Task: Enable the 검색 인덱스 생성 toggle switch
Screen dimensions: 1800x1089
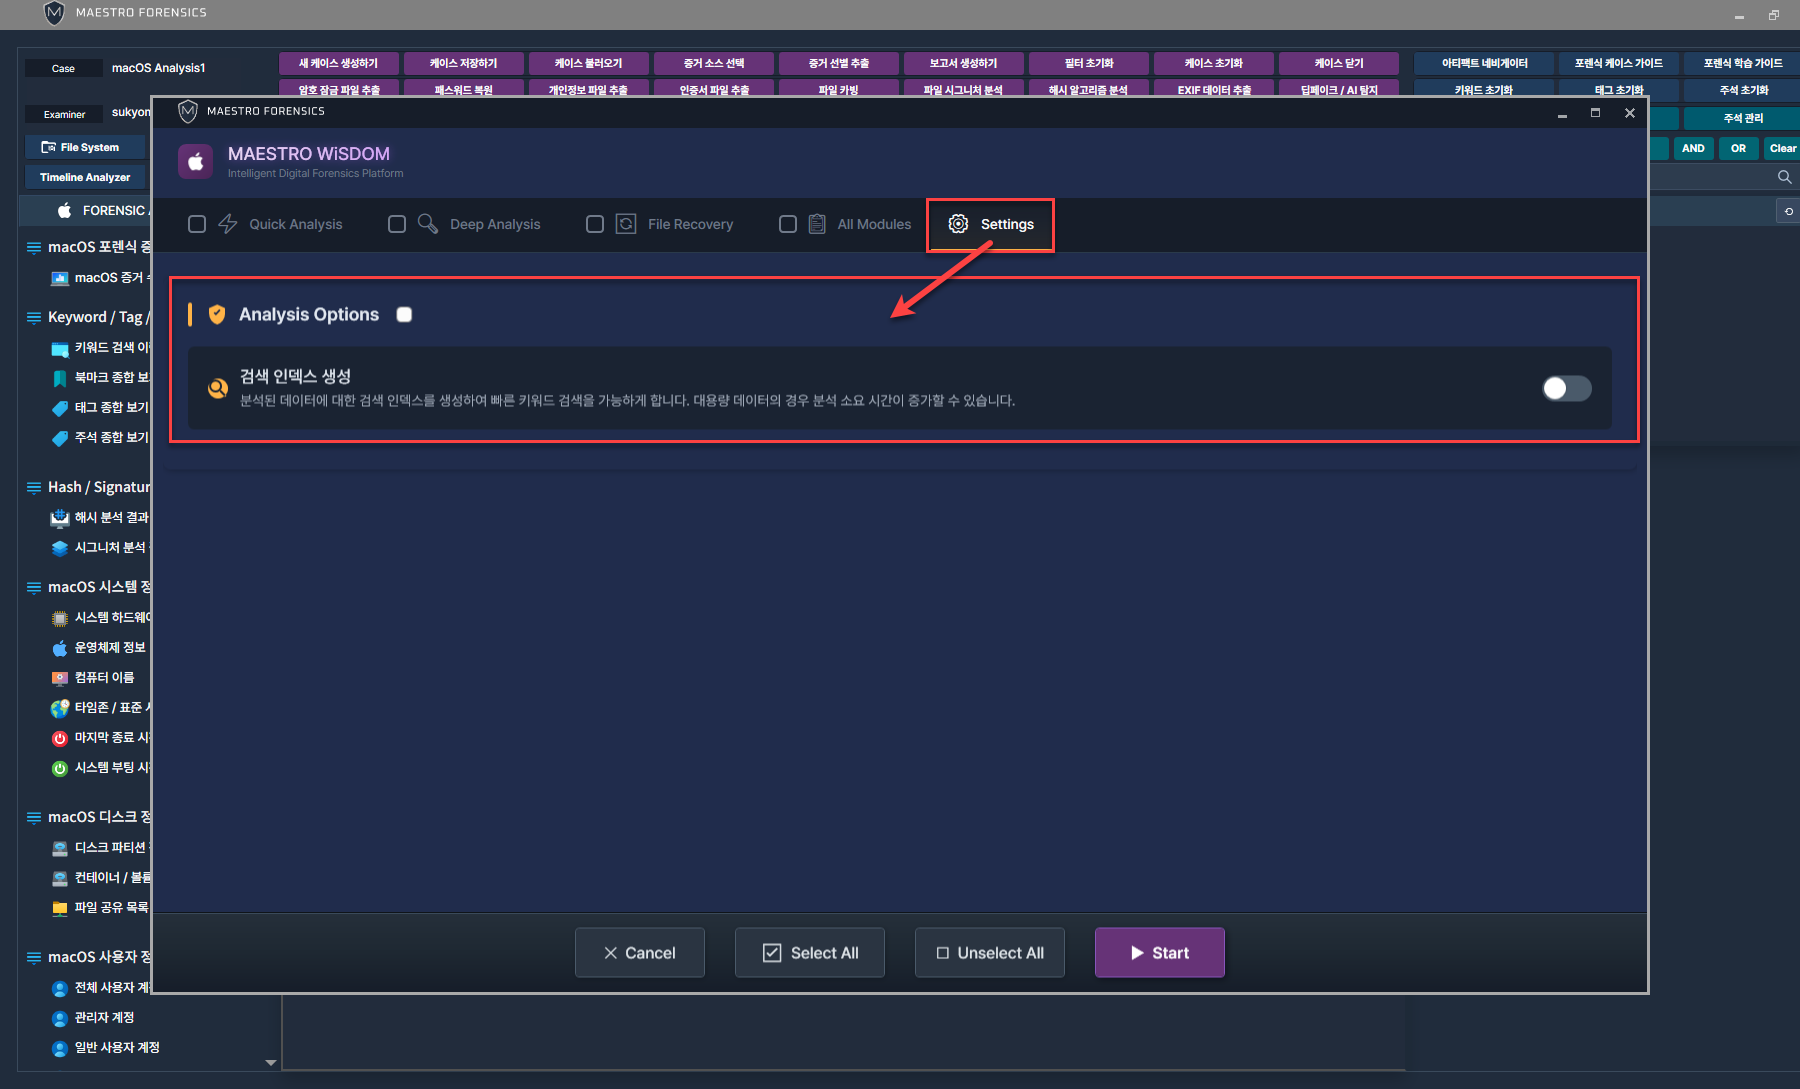Action: (x=1566, y=389)
